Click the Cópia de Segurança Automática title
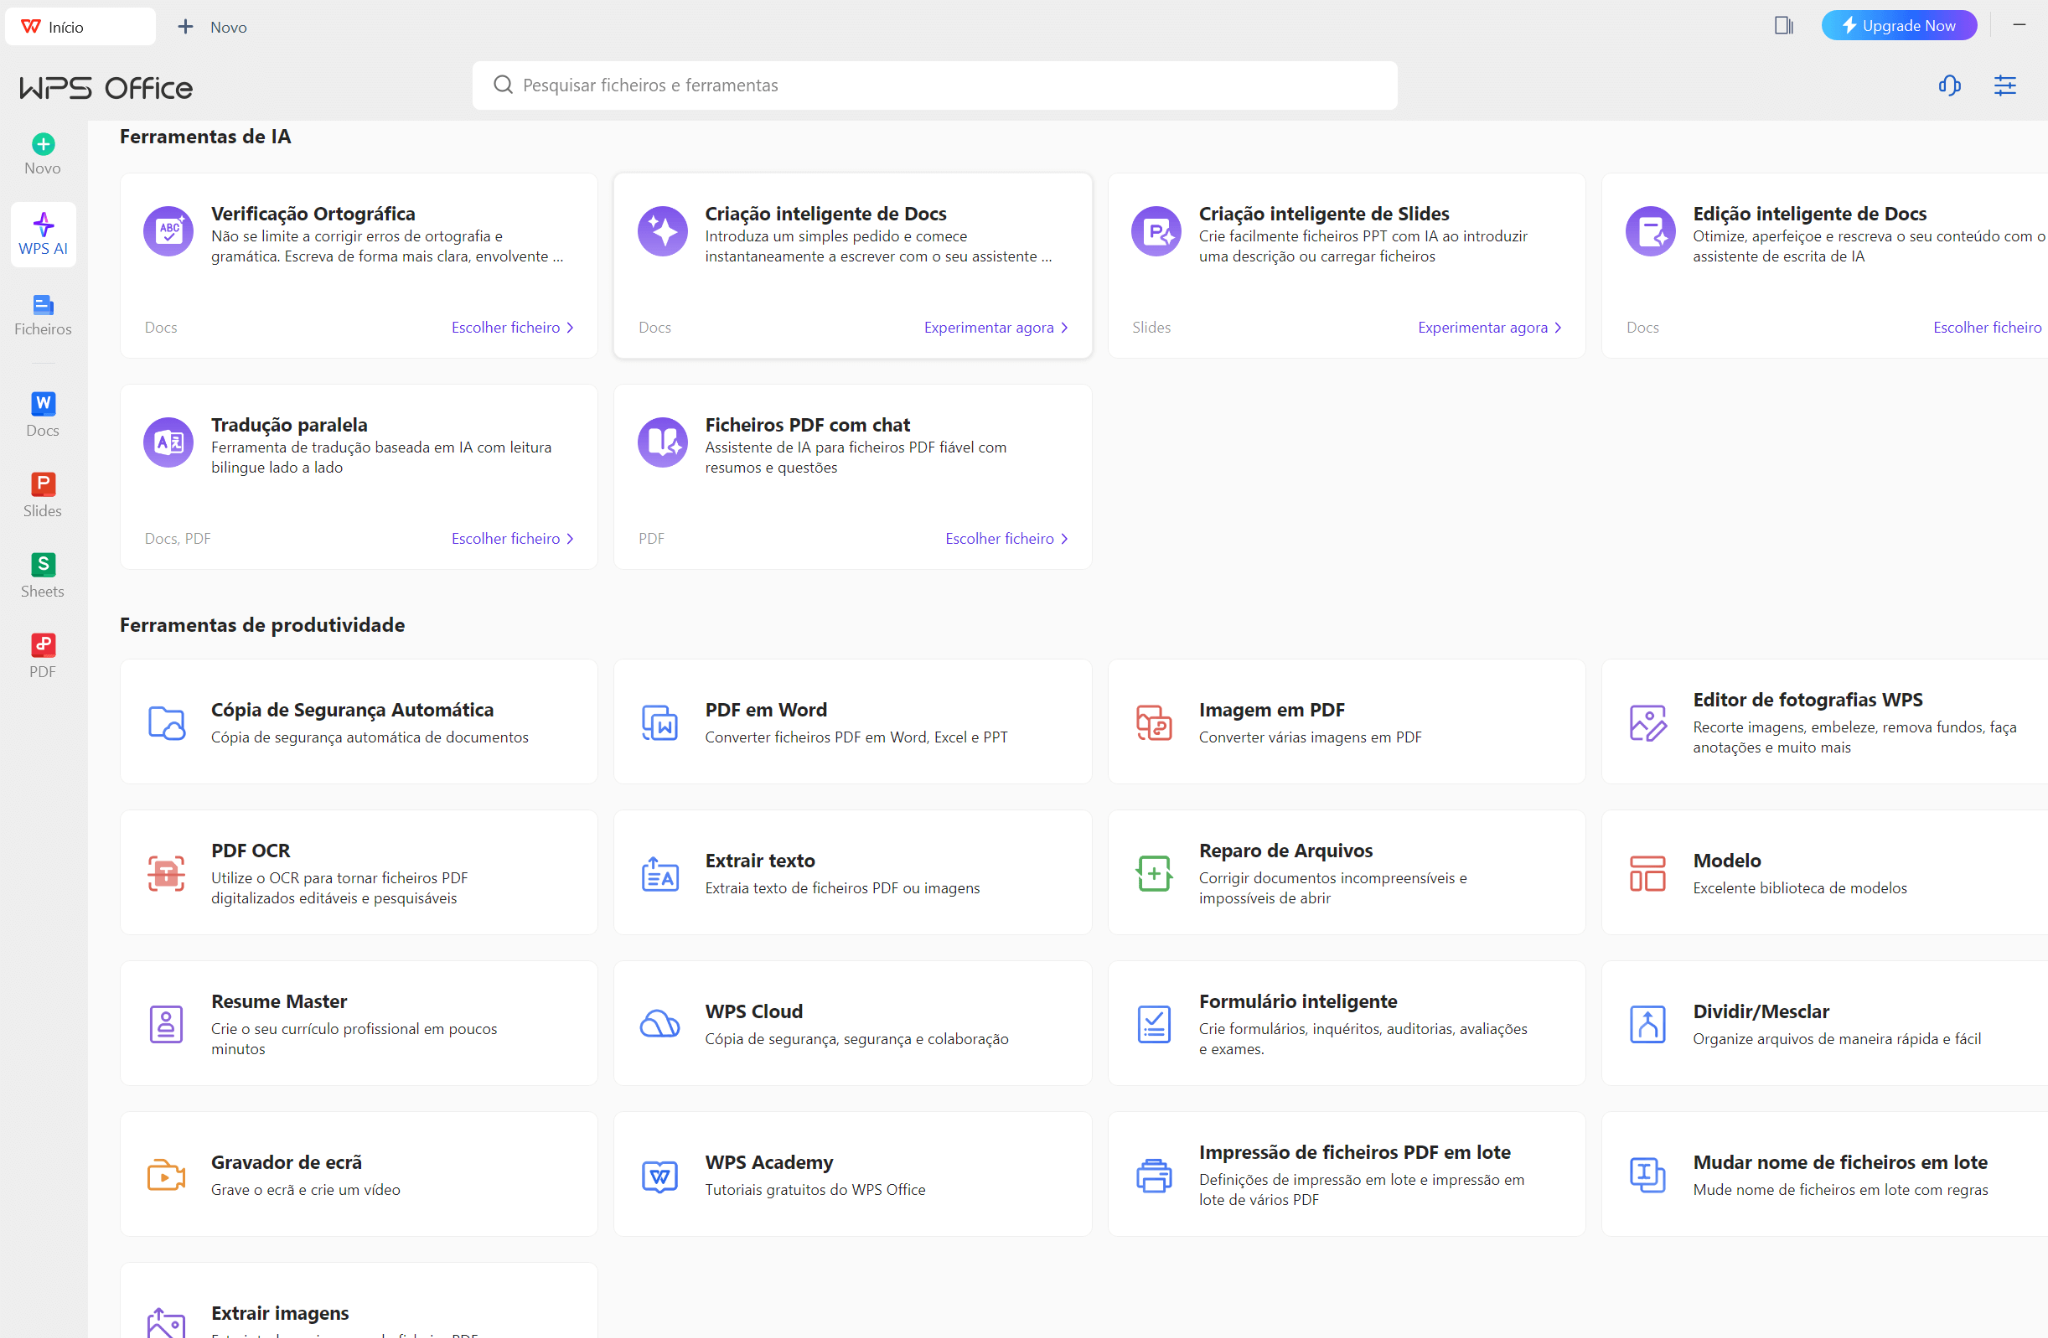The image size is (2048, 1338). click(x=352, y=710)
